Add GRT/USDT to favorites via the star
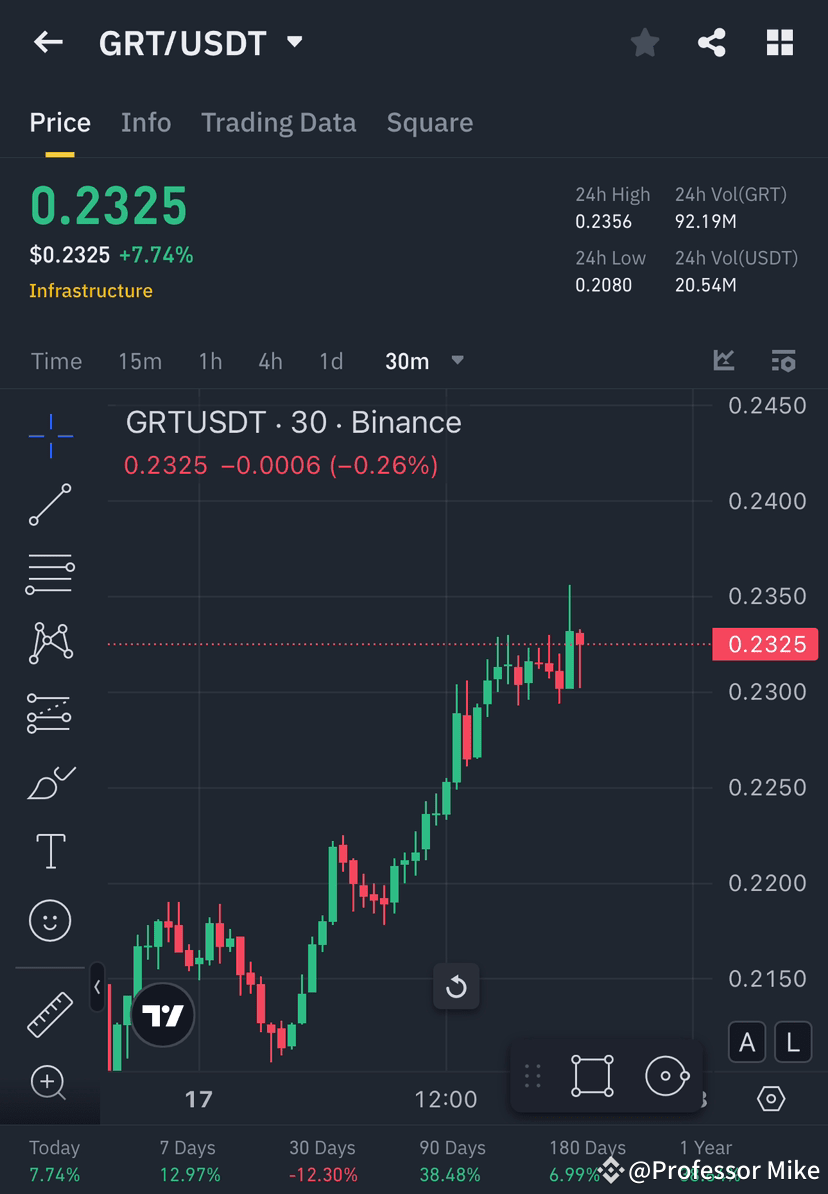828x1194 pixels. tap(644, 42)
